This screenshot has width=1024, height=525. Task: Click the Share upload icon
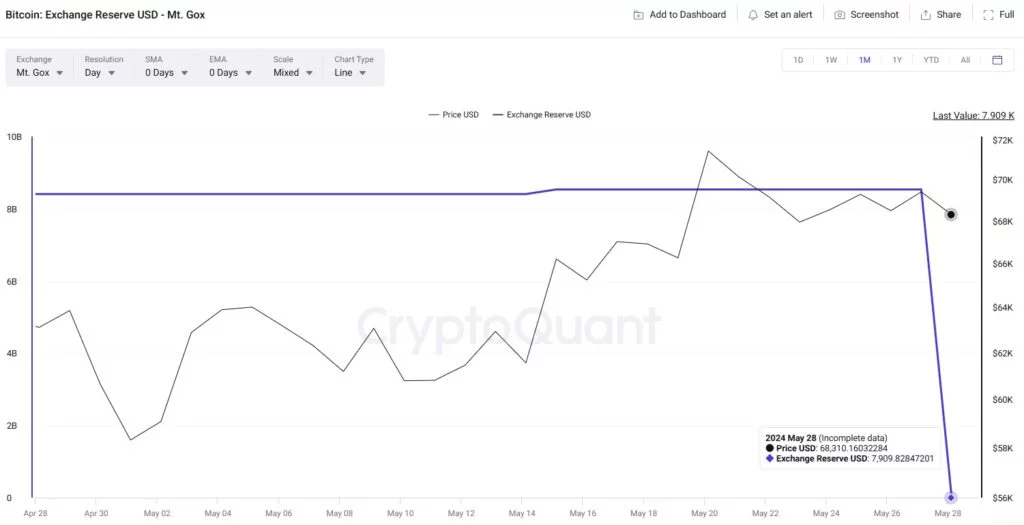(x=925, y=14)
